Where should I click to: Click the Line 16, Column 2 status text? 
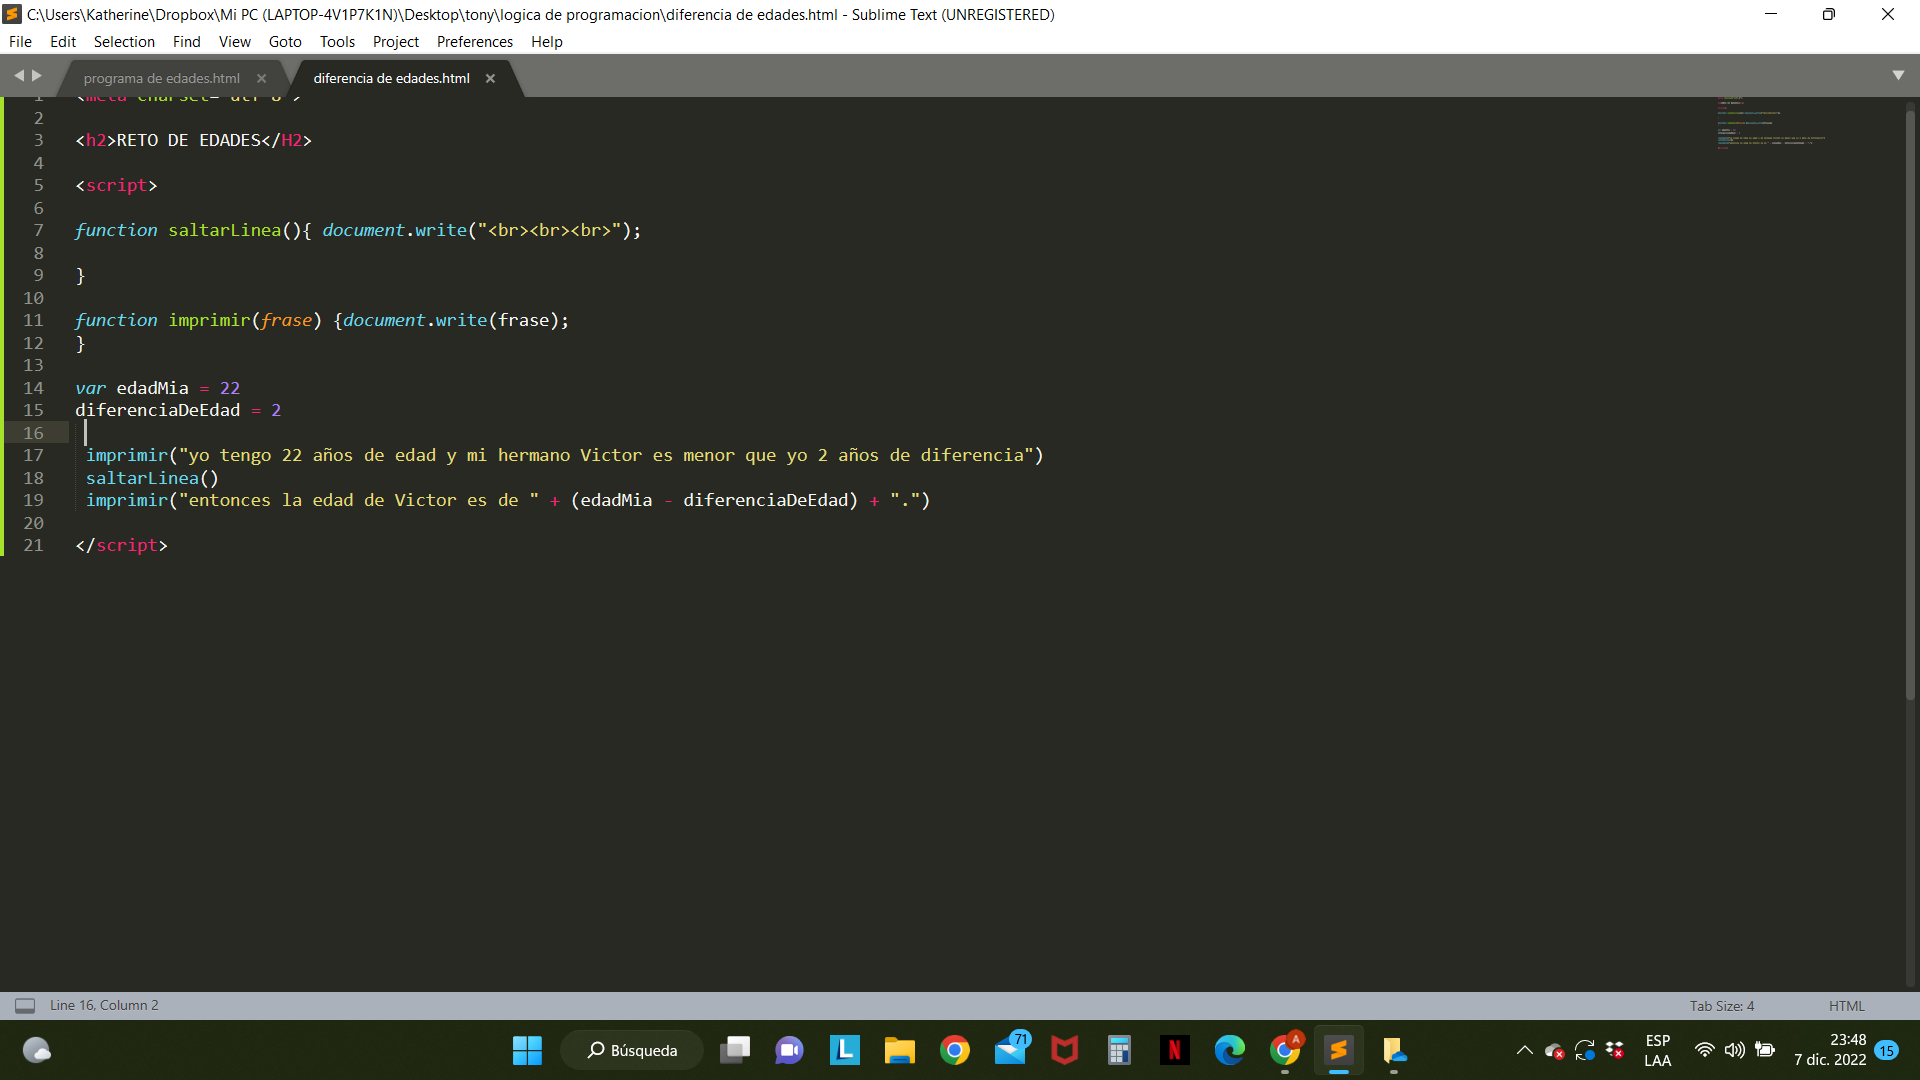pos(104,1006)
